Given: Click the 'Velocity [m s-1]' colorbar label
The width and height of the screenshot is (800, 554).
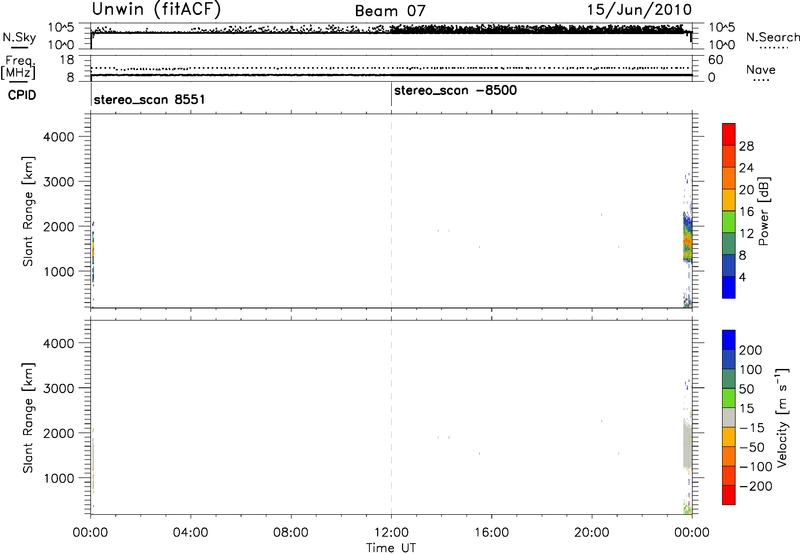Looking at the screenshot, I should coord(782,417).
